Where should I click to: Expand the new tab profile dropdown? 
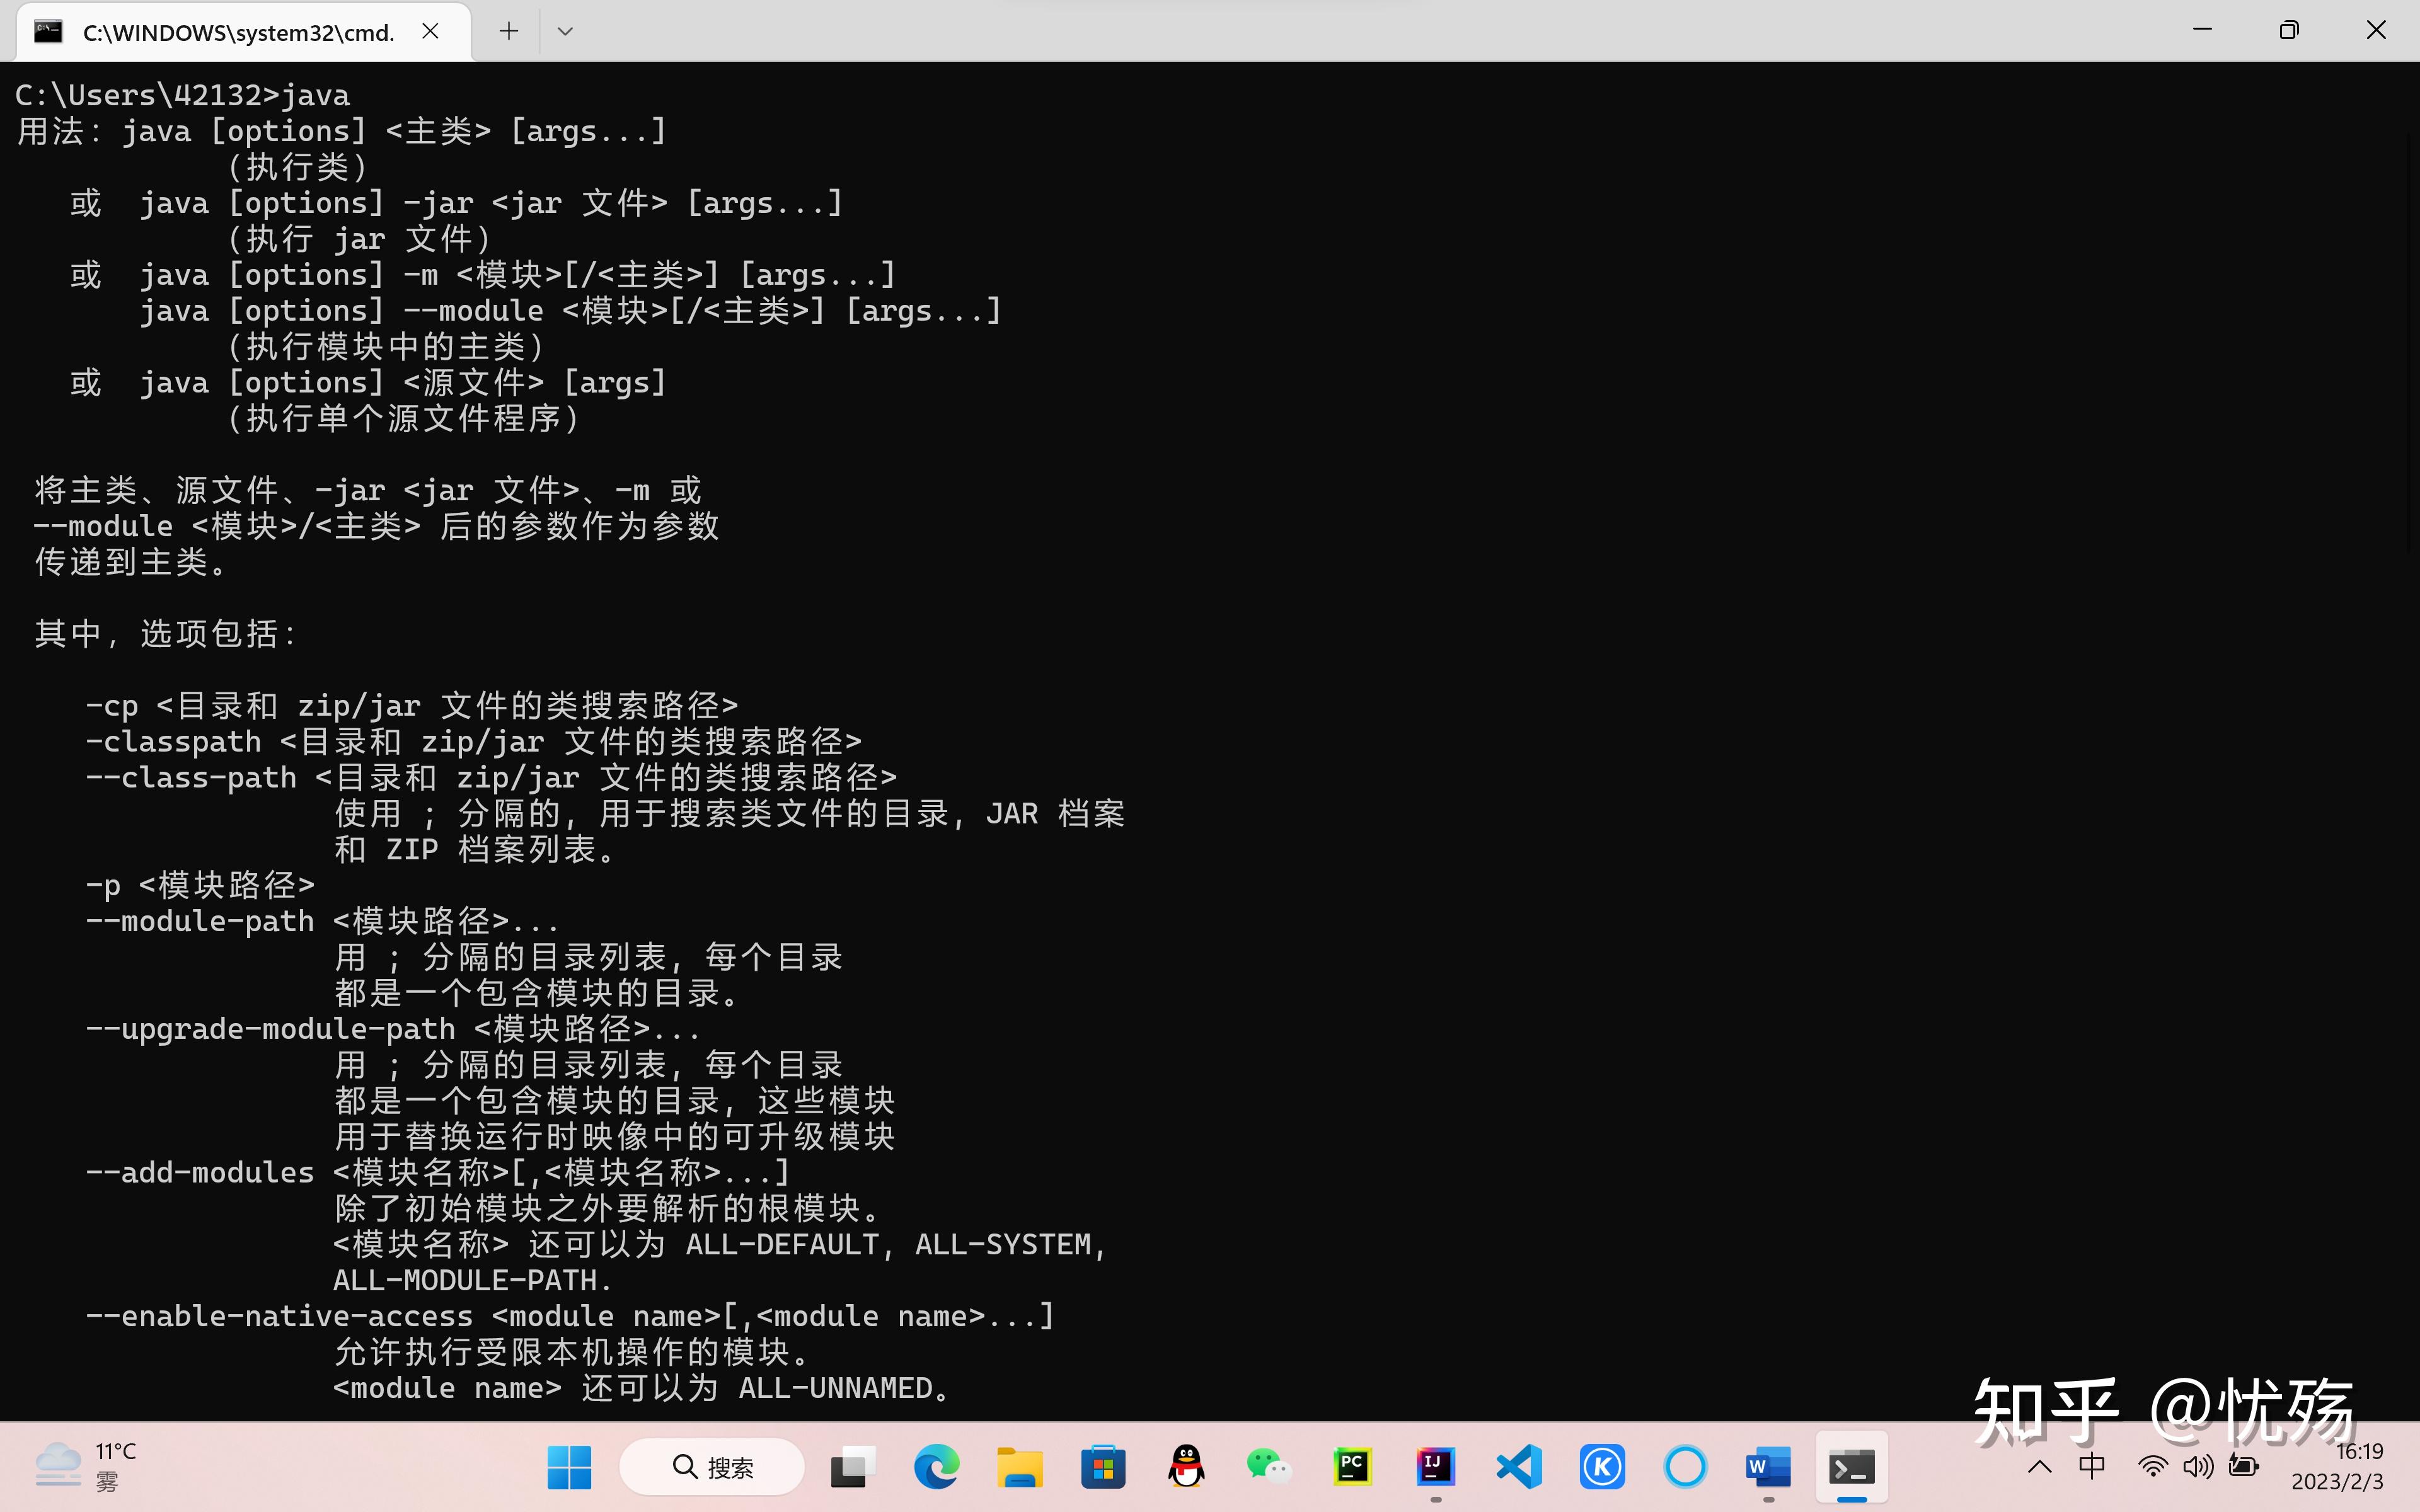(565, 31)
